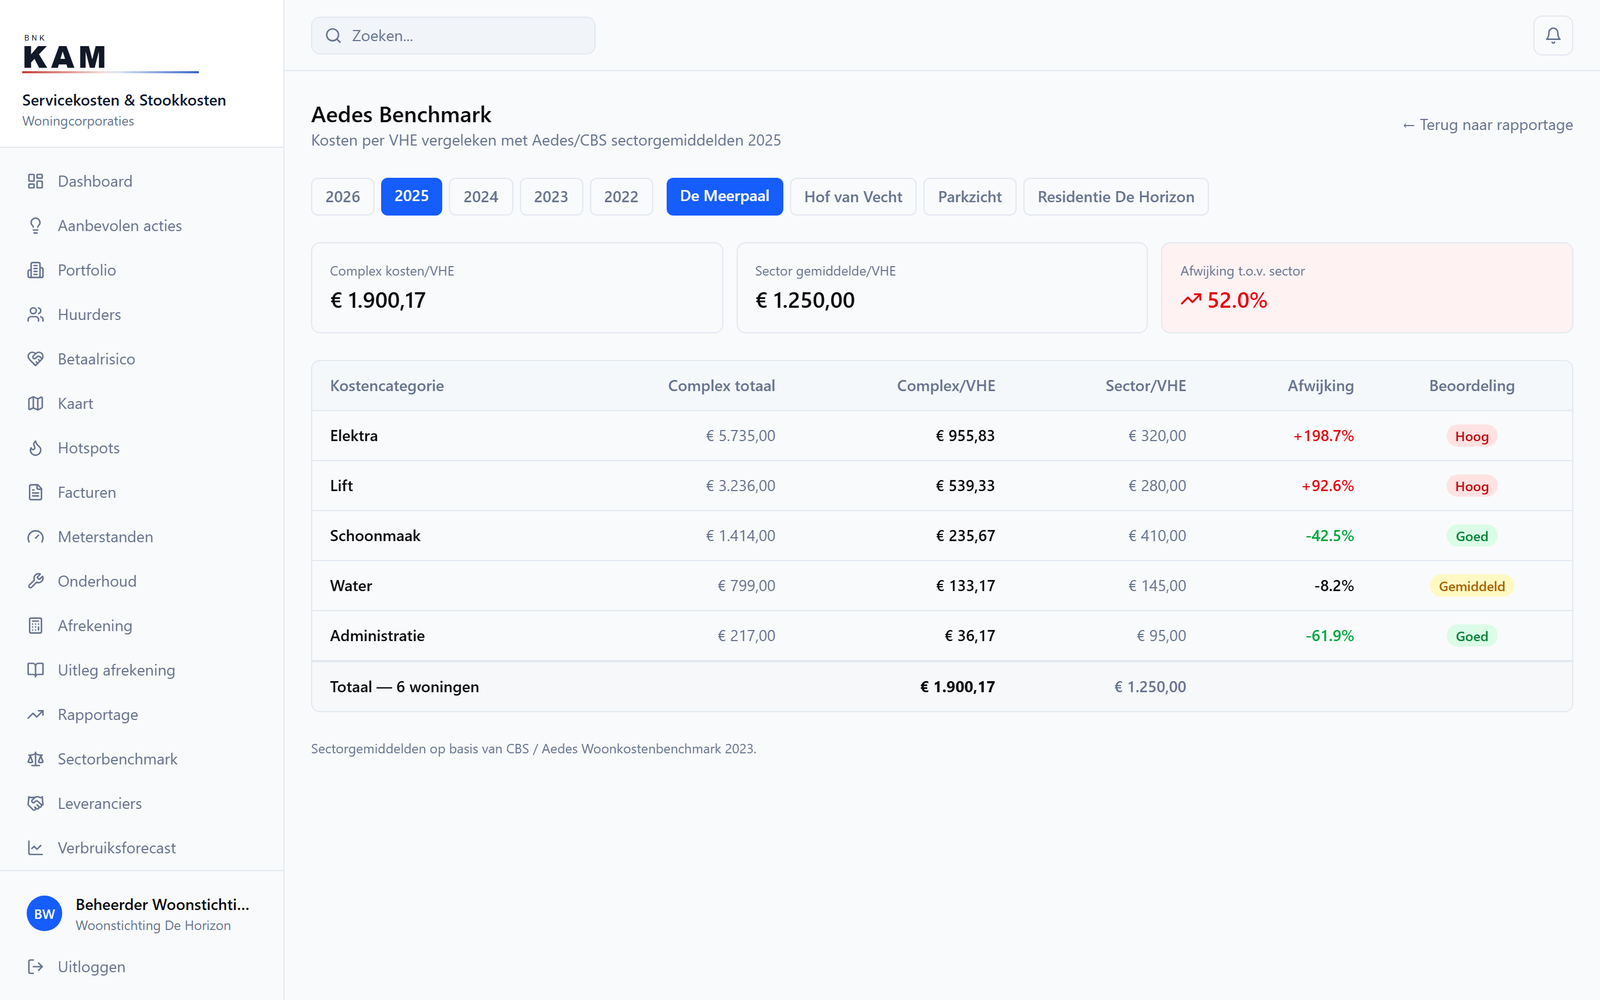Click the Hoog badge in Lift row

(1472, 486)
